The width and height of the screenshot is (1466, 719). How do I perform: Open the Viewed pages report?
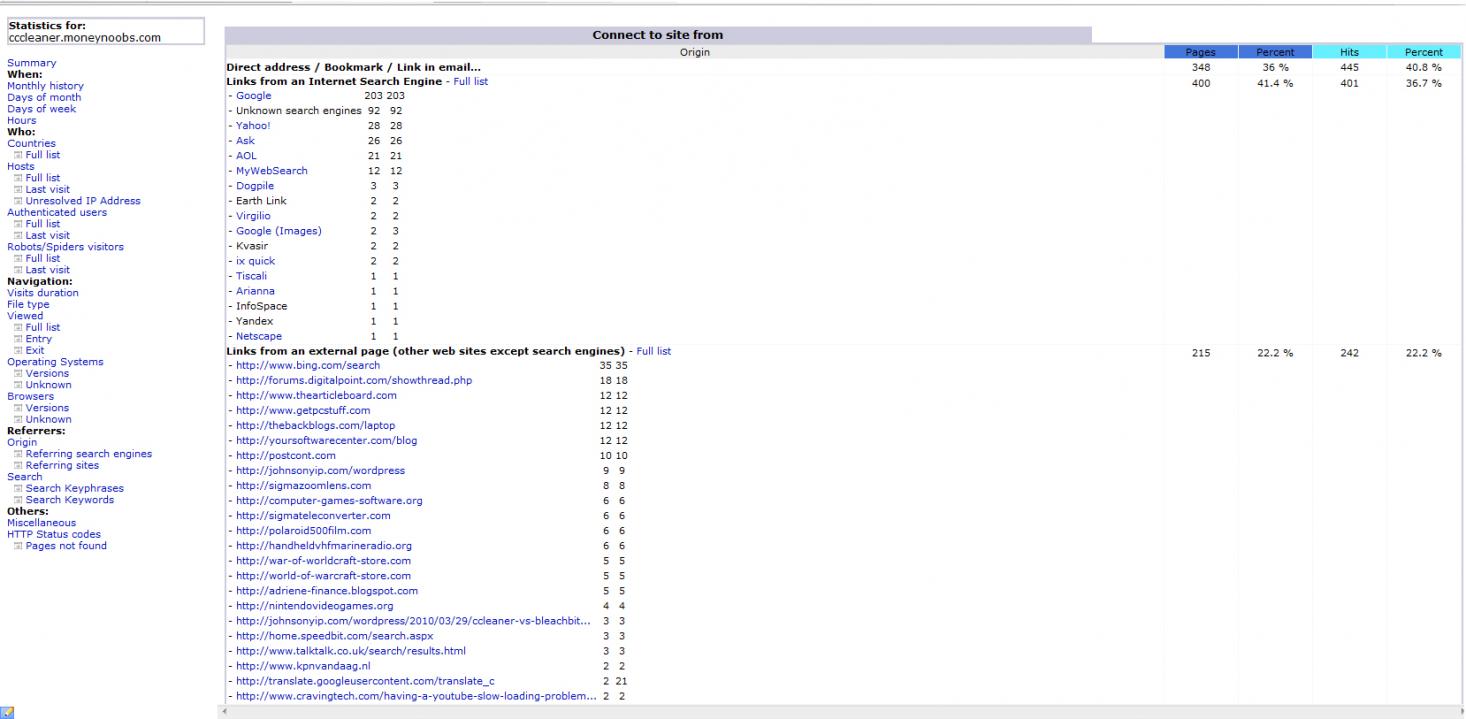click(25, 316)
